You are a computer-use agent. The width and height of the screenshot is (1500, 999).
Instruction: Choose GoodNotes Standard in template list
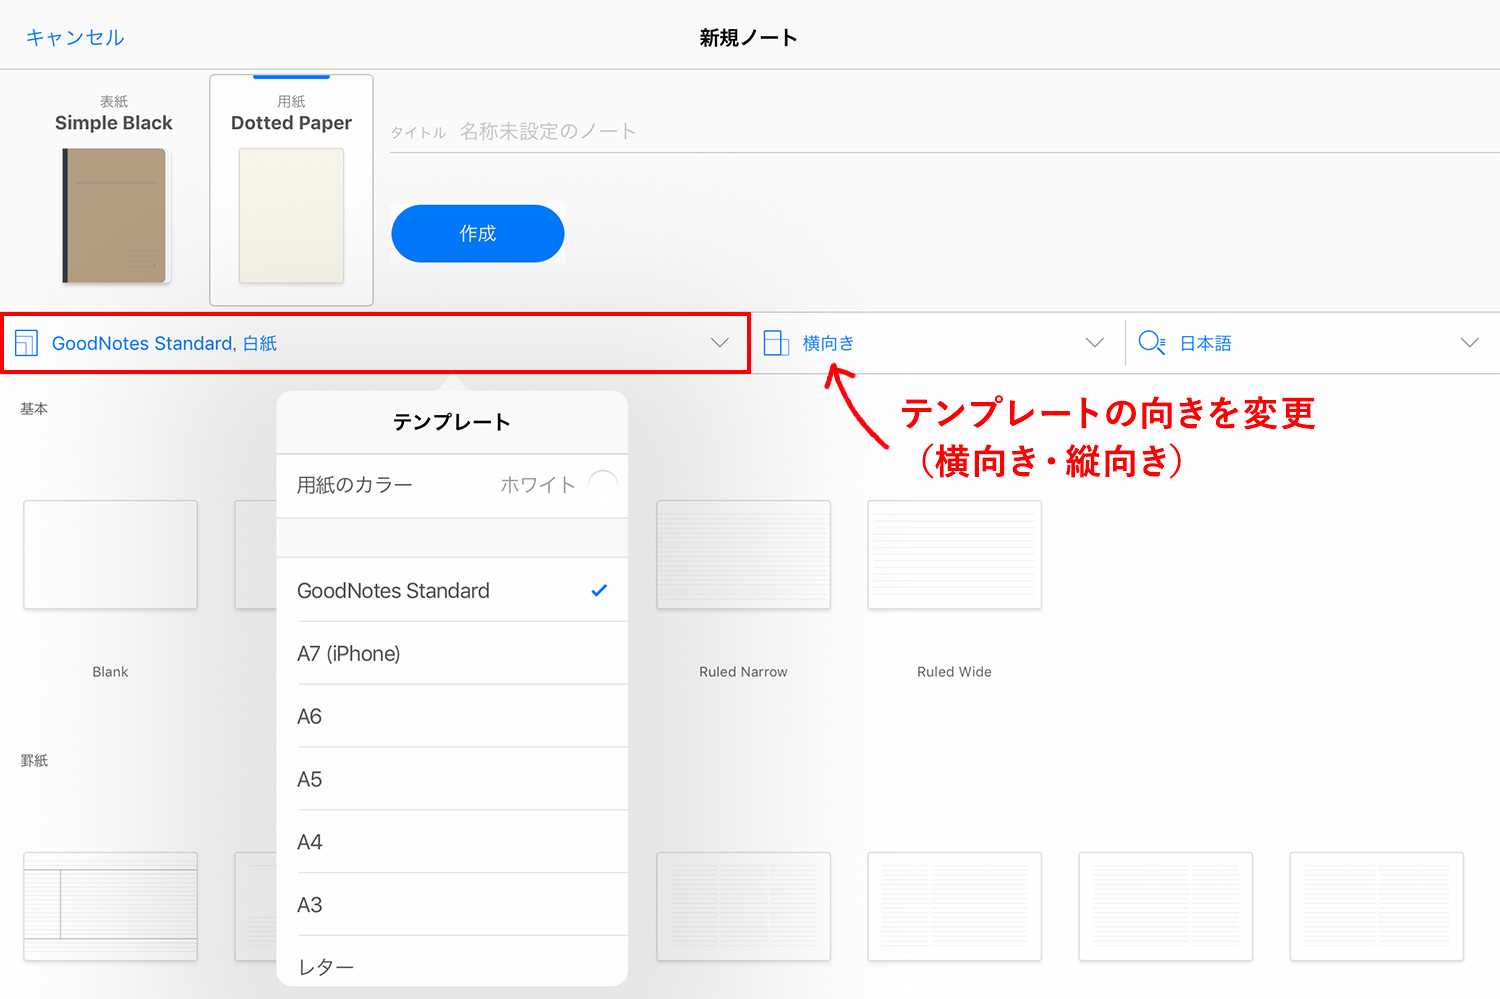[x=452, y=590]
